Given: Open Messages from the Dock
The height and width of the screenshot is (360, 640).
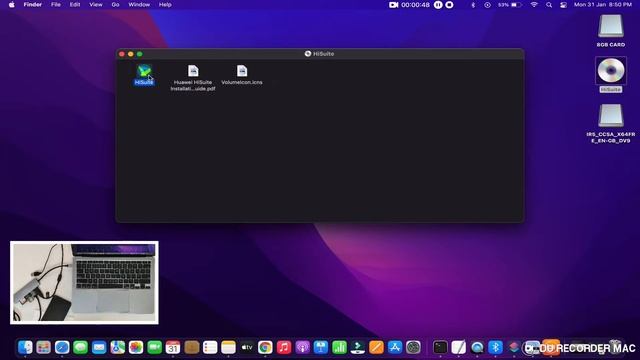Looking at the screenshot, I should pyautogui.click(x=80, y=347).
